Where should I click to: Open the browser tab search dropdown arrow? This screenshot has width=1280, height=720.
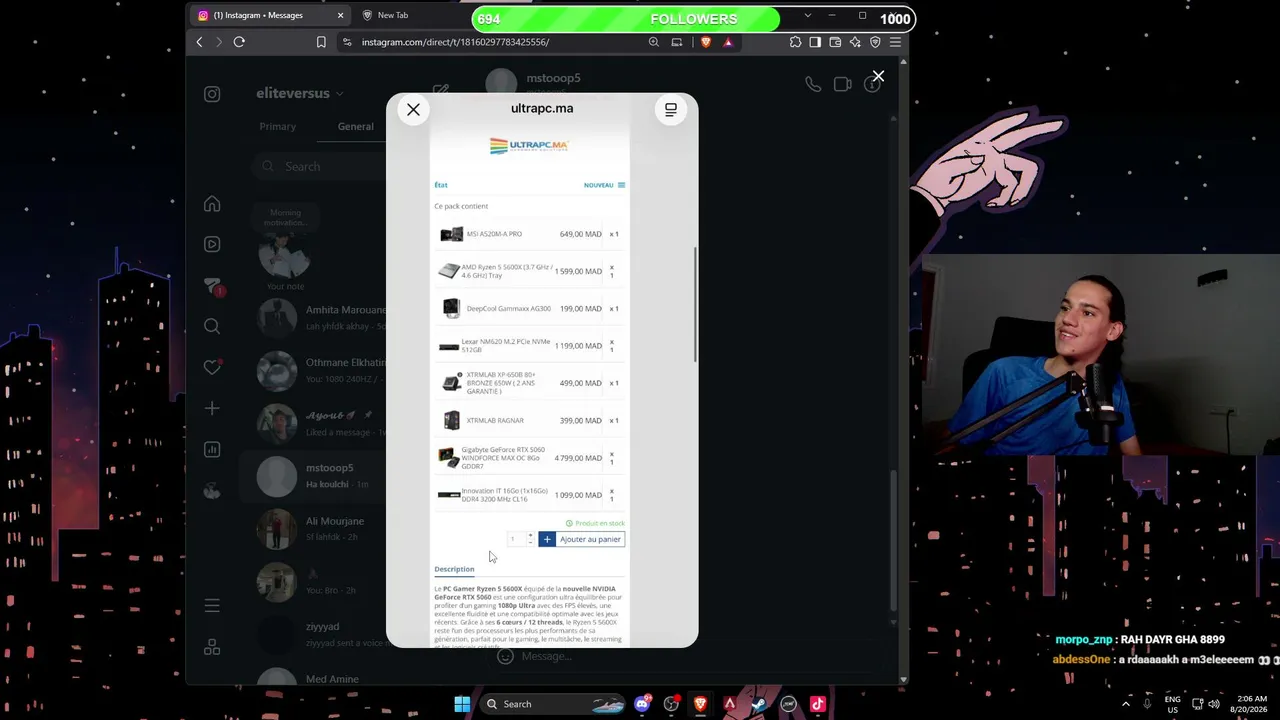pyautogui.click(x=807, y=16)
